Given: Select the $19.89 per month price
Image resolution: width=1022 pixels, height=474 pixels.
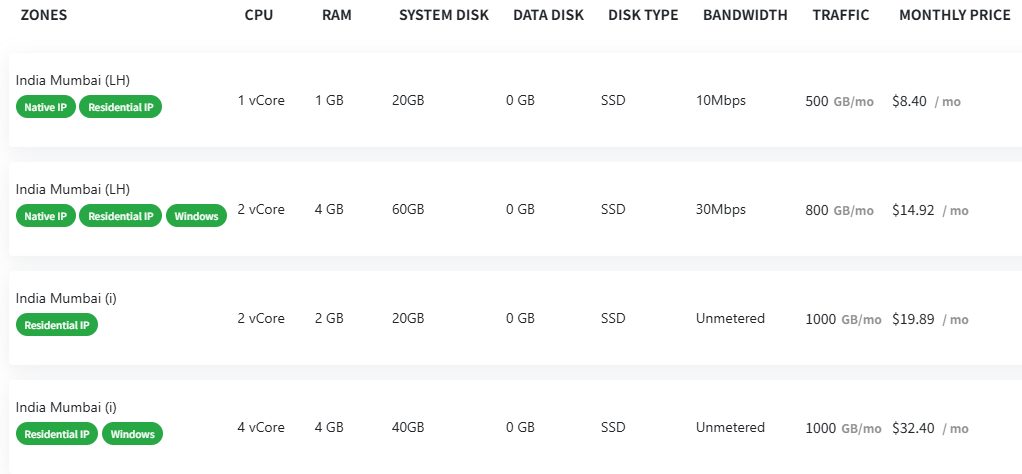Looking at the screenshot, I should [913, 319].
